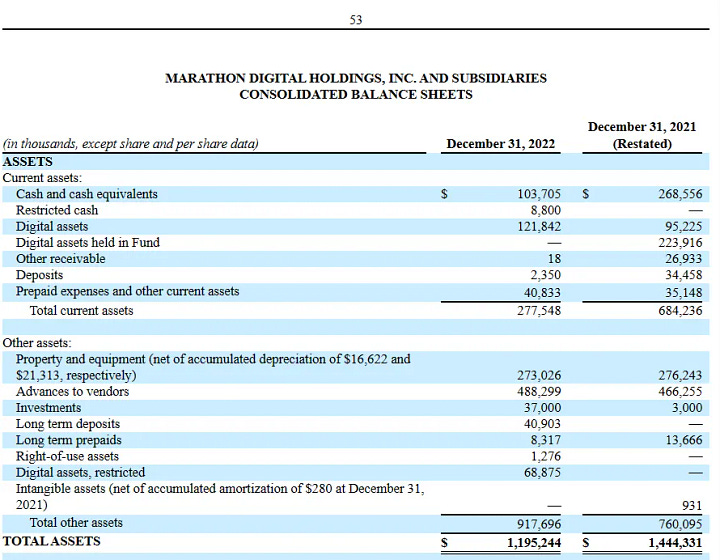Select the 'Other receivable' label

61,258
